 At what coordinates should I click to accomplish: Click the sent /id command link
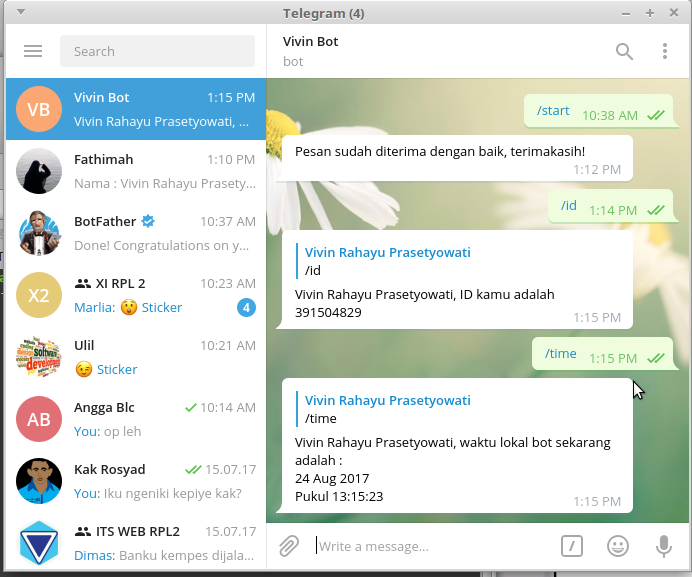568,205
